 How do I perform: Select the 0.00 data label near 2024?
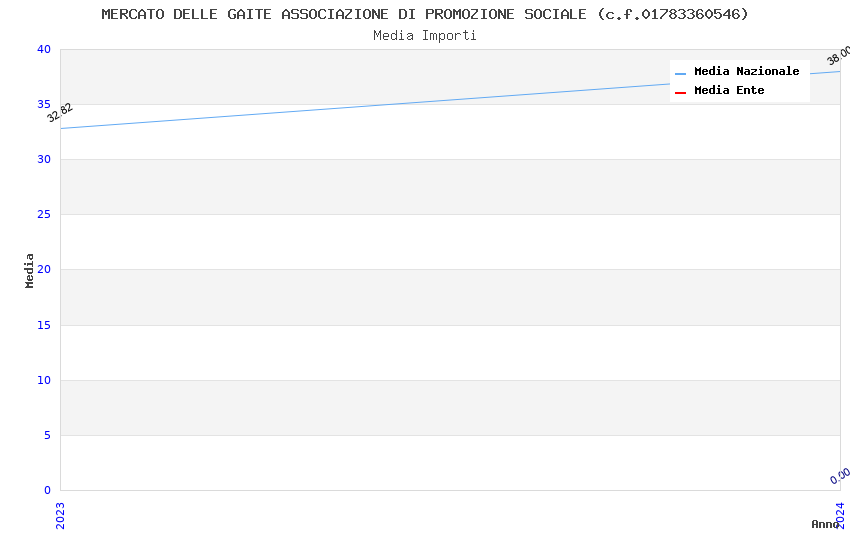click(x=840, y=476)
